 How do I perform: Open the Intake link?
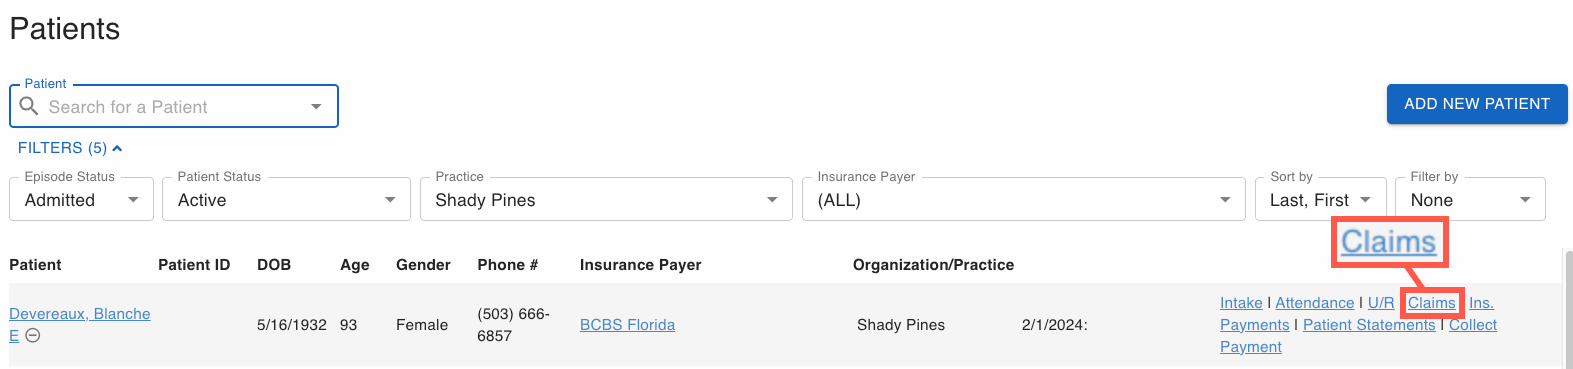pyautogui.click(x=1241, y=303)
